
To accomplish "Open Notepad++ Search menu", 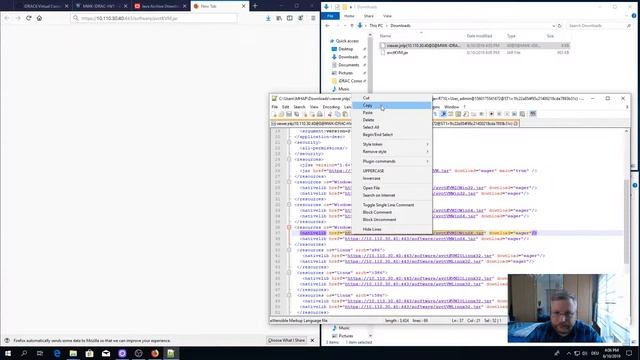I will [x=299, y=107].
